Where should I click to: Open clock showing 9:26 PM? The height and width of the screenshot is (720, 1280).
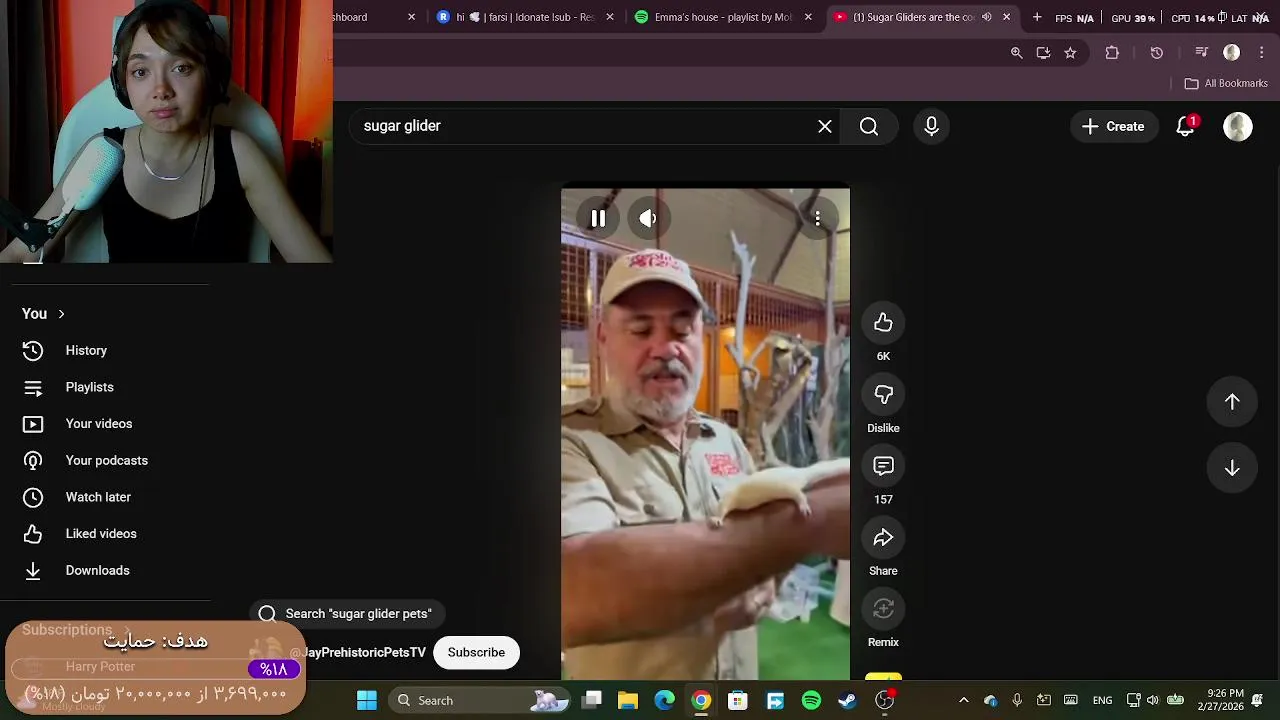(x=1226, y=700)
